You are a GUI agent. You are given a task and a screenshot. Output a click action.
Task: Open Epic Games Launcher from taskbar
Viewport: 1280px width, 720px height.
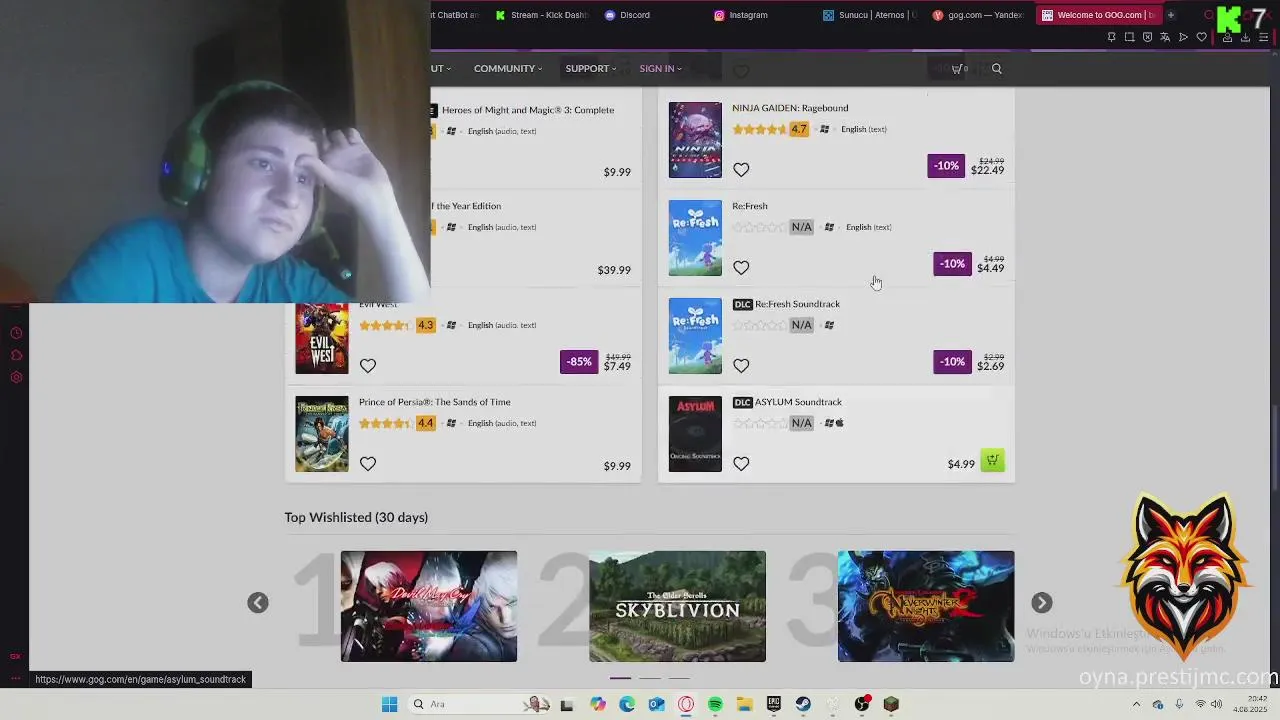774,704
